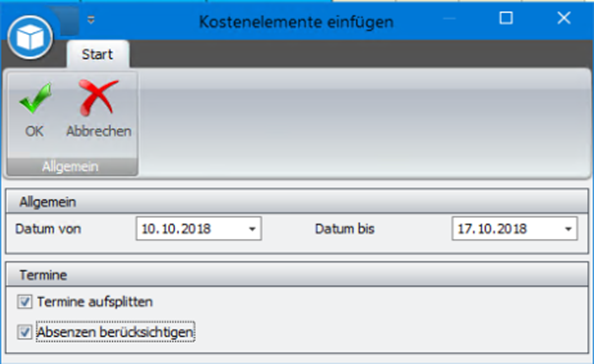Click the Allgemein ribbon group caption
The image size is (594, 364).
70,167
